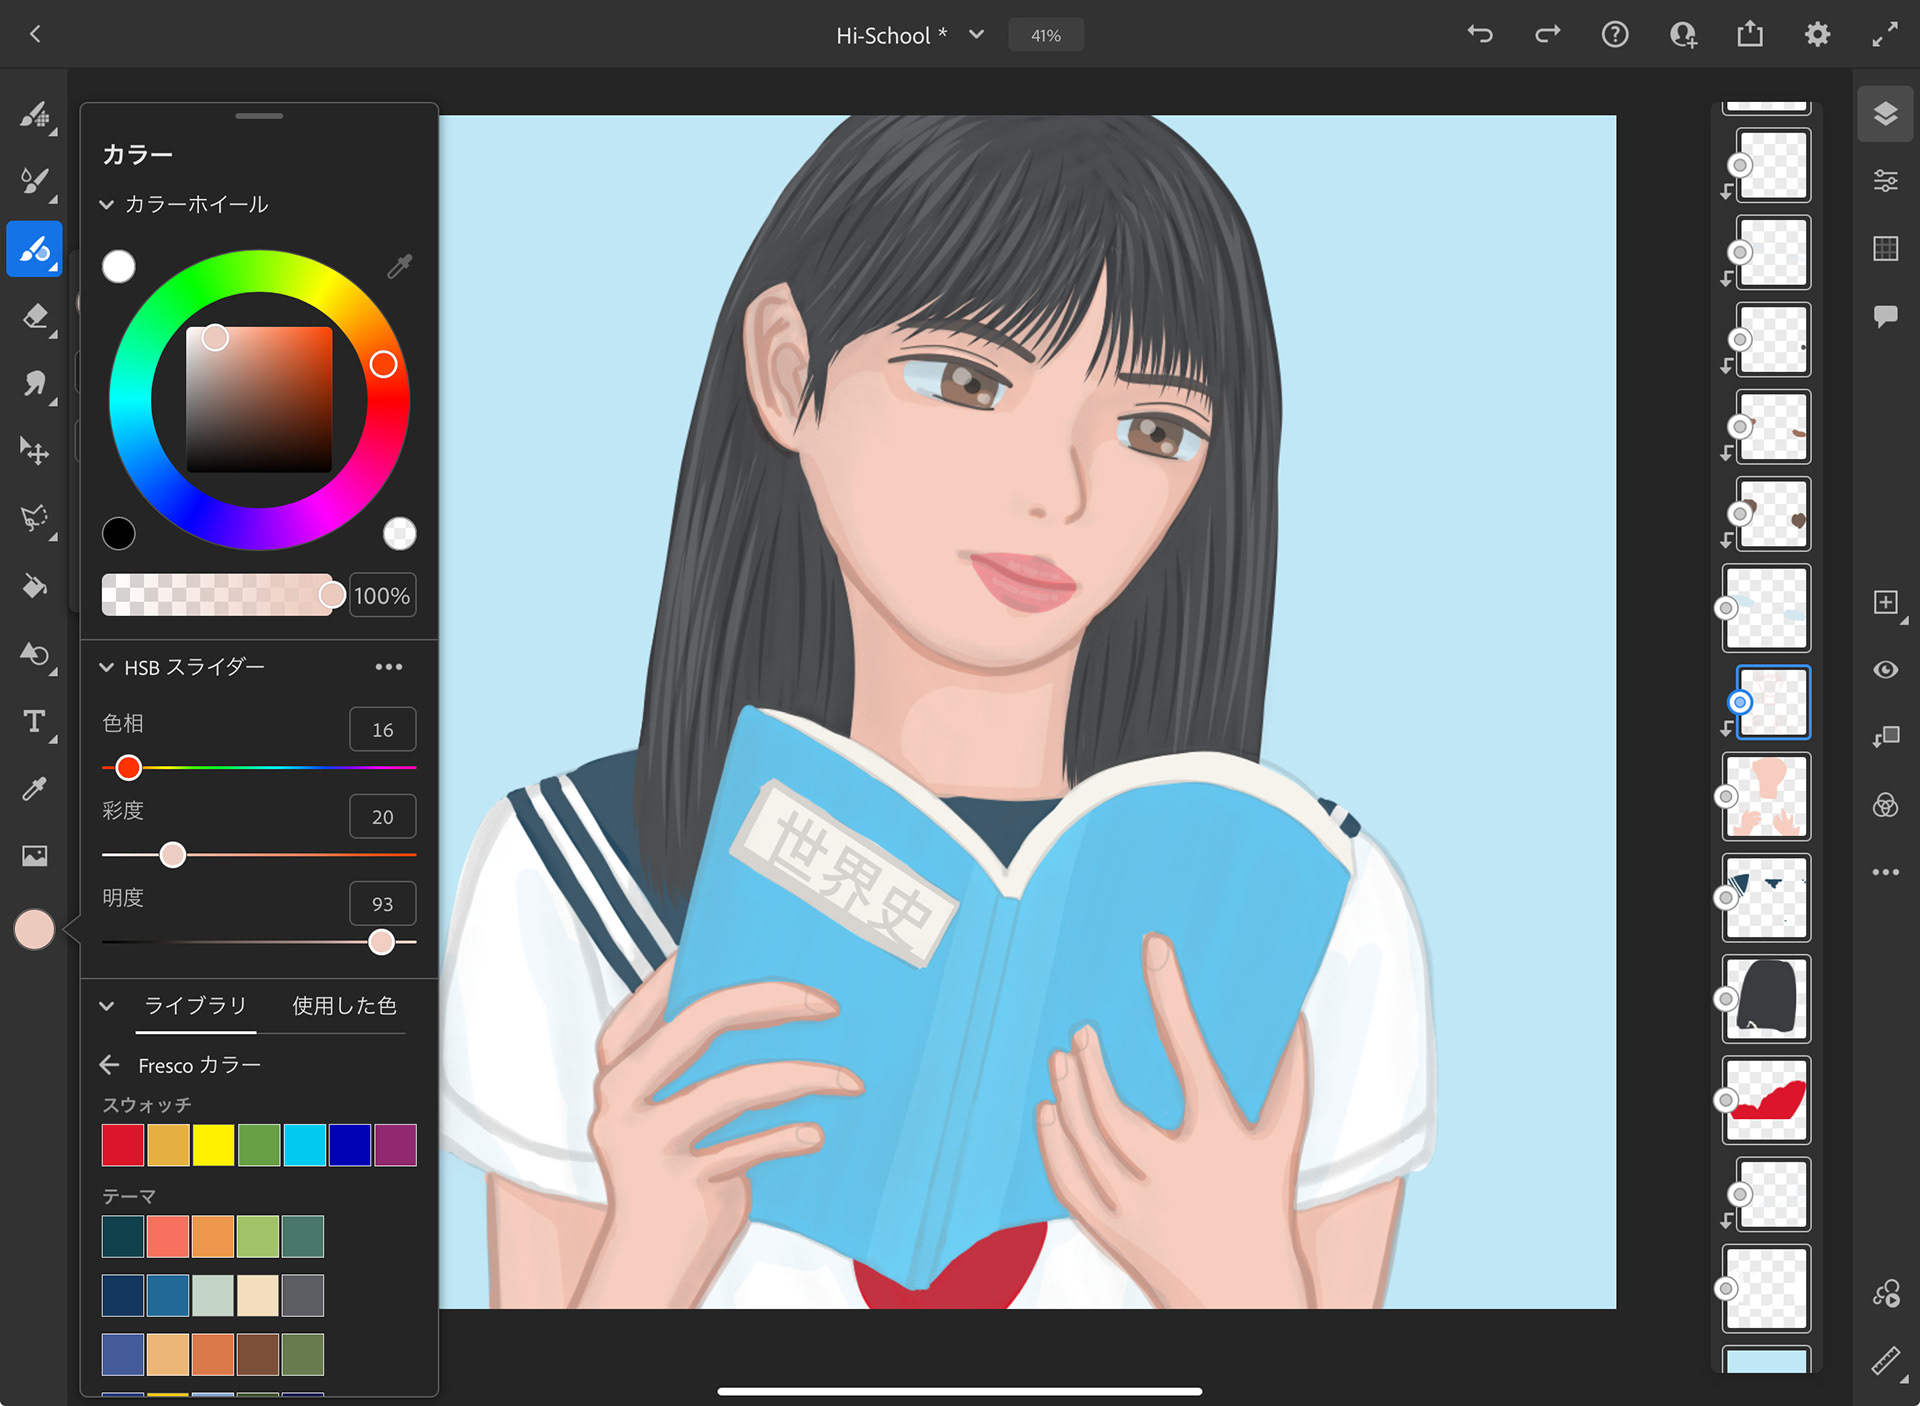Select the Text tool
The width and height of the screenshot is (1920, 1406).
35,721
